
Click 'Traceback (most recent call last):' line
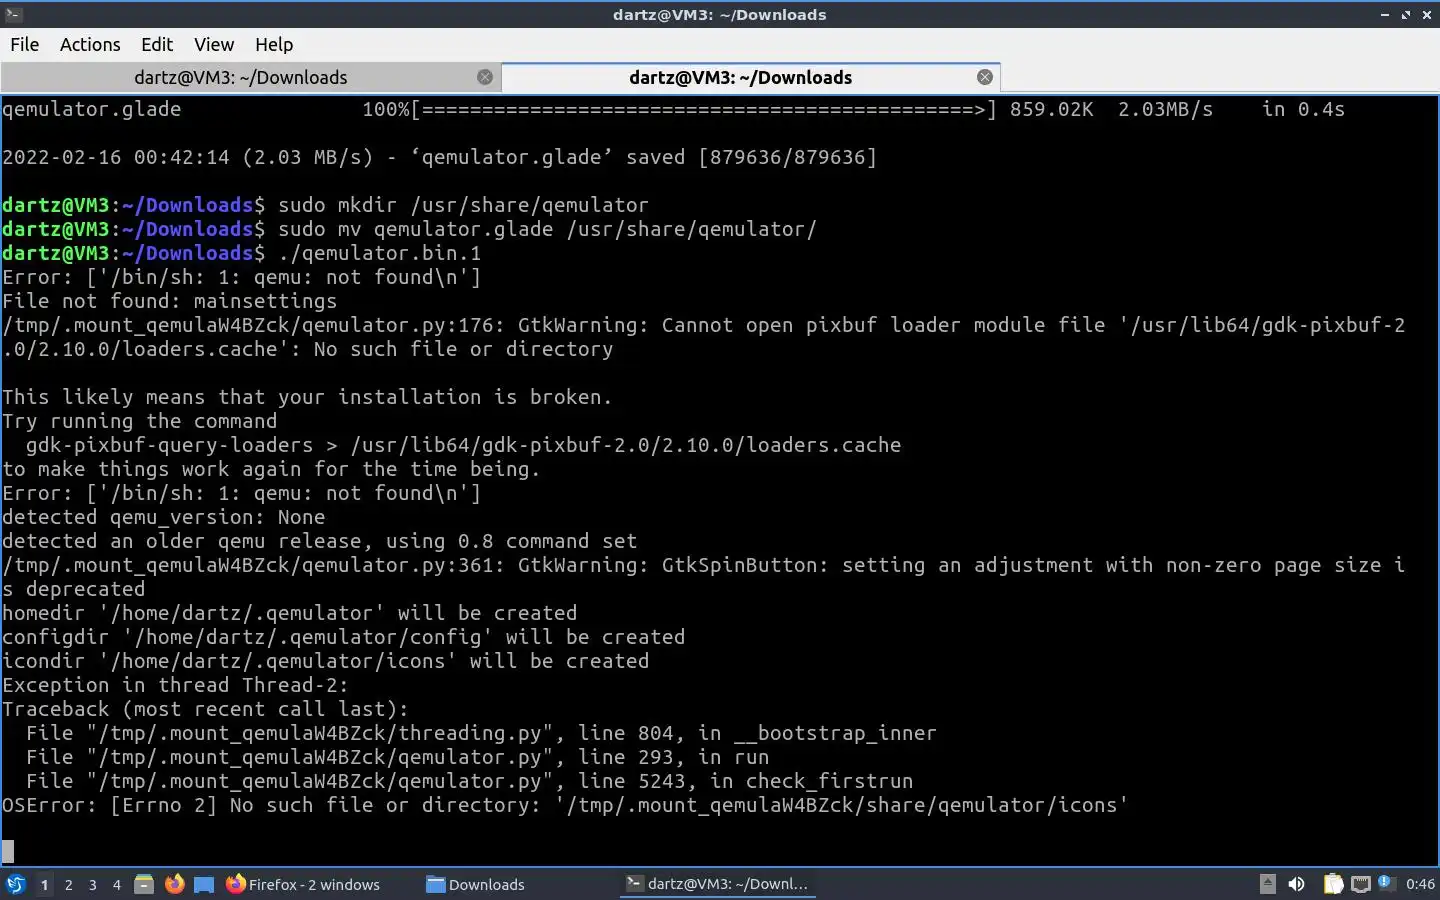tap(206, 709)
